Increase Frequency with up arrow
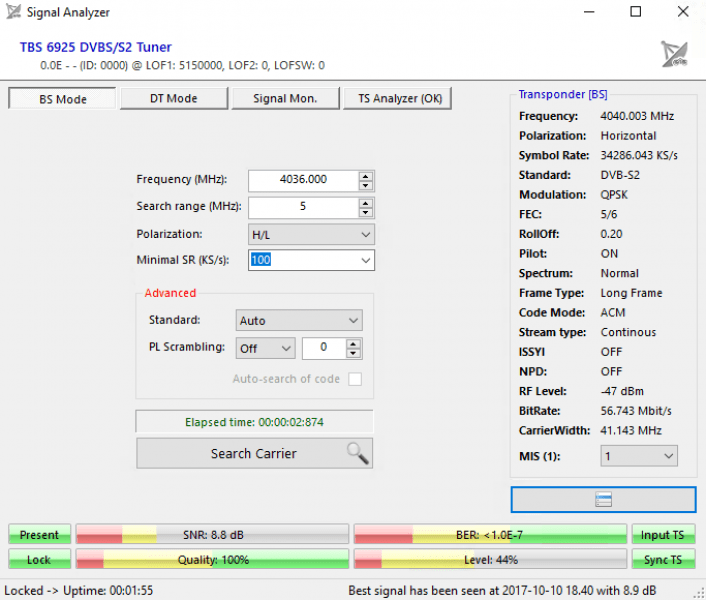Image resolution: width=706 pixels, height=600 pixels. 366,176
